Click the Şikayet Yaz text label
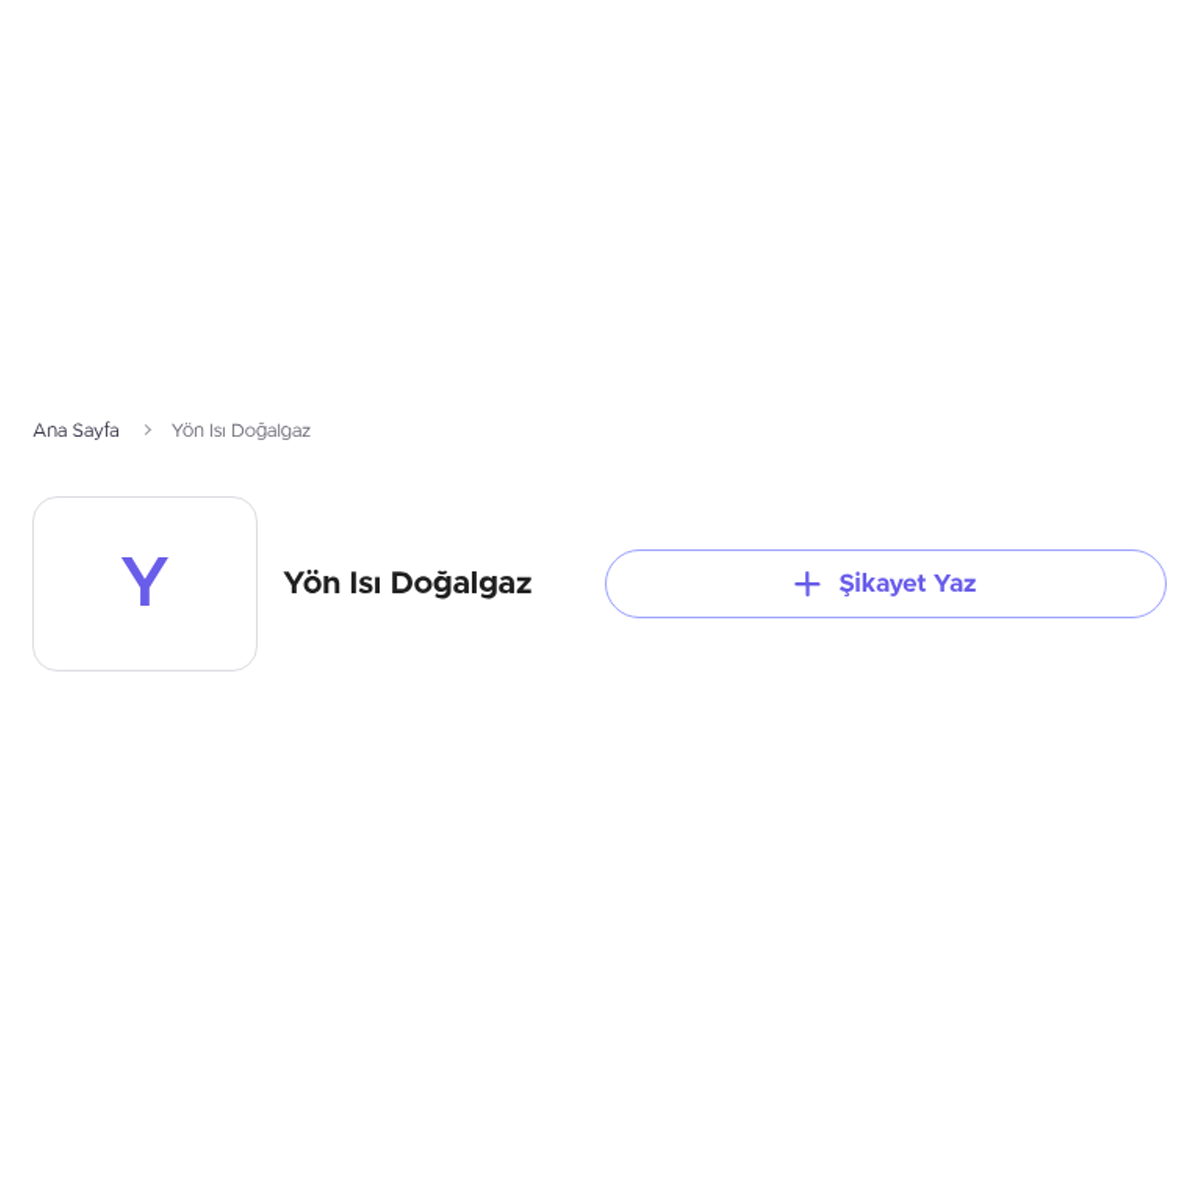1200x1200 pixels. coord(907,584)
